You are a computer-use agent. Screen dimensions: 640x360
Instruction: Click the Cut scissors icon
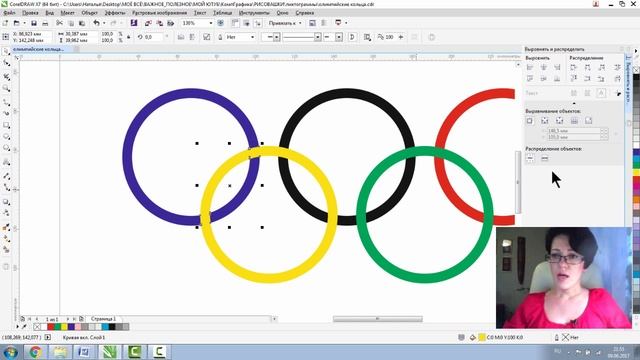point(60,23)
